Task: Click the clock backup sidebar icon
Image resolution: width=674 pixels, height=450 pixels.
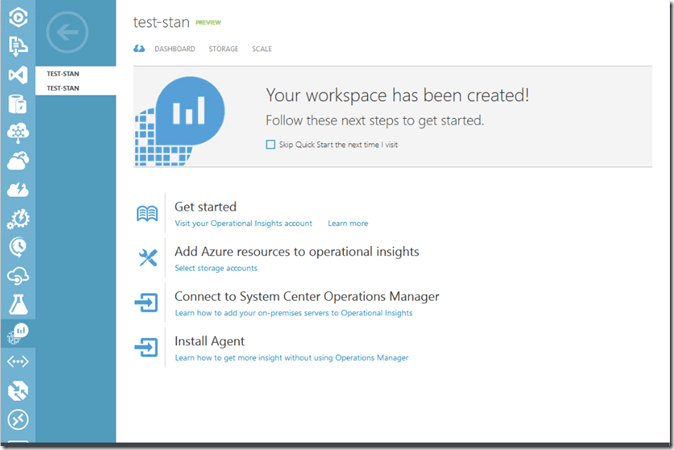Action: [18, 246]
